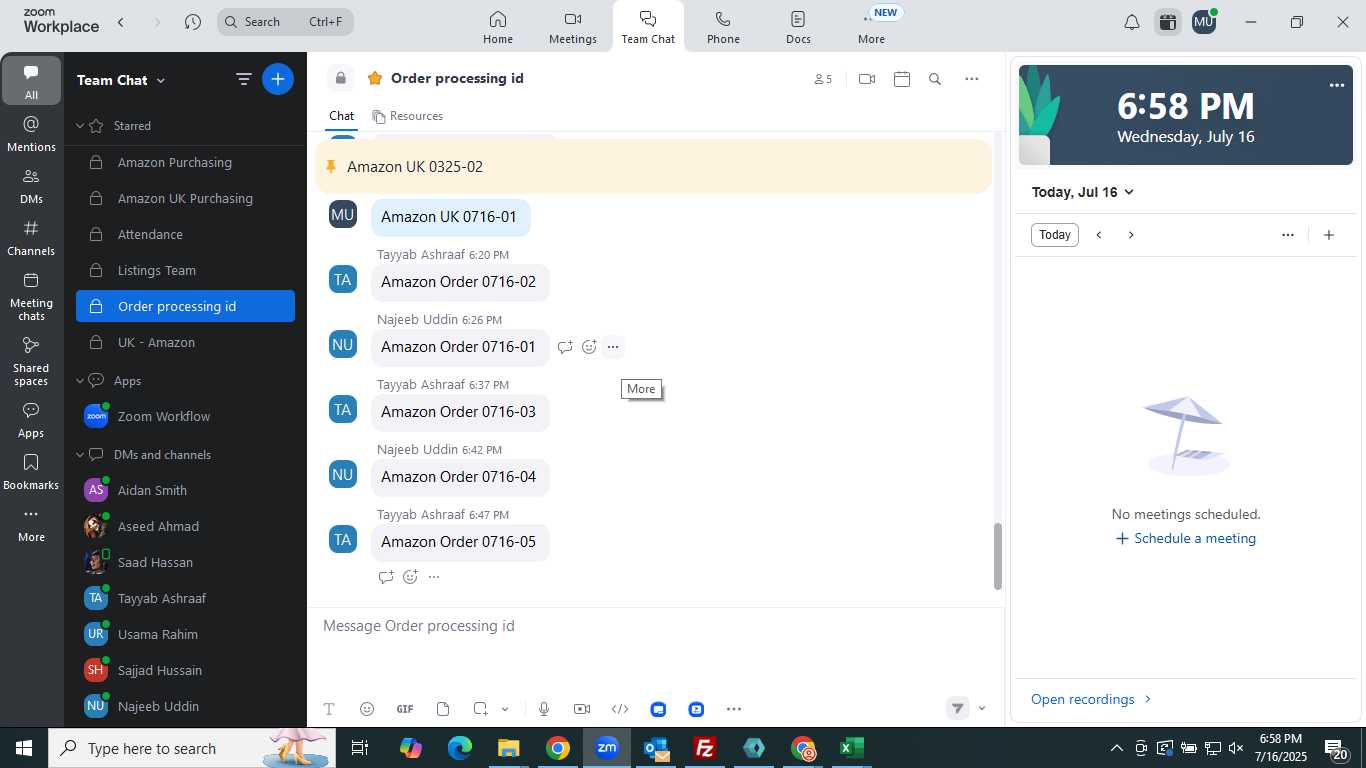Search within the Order processing id chat
Viewport: 1366px width, 768px height.
(935, 79)
